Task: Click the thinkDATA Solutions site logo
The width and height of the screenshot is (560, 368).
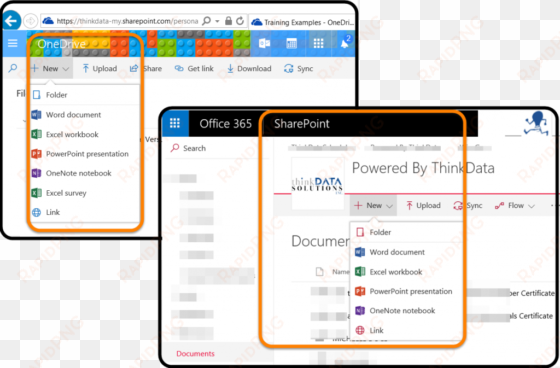Action: point(317,183)
